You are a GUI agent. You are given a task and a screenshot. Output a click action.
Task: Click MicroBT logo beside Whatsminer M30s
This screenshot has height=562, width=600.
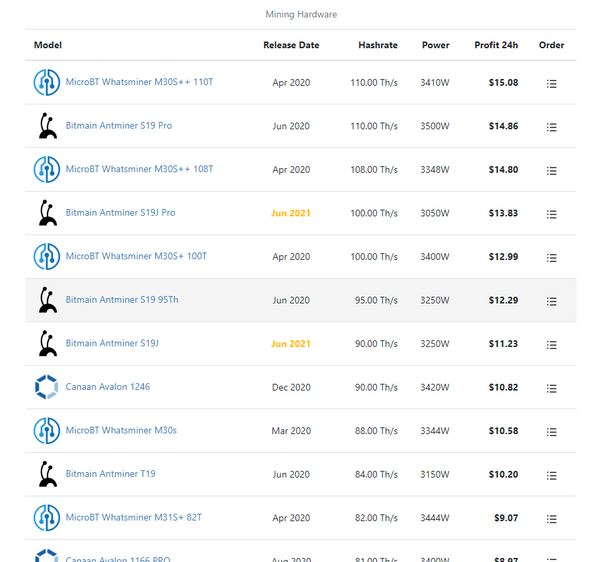tap(47, 430)
